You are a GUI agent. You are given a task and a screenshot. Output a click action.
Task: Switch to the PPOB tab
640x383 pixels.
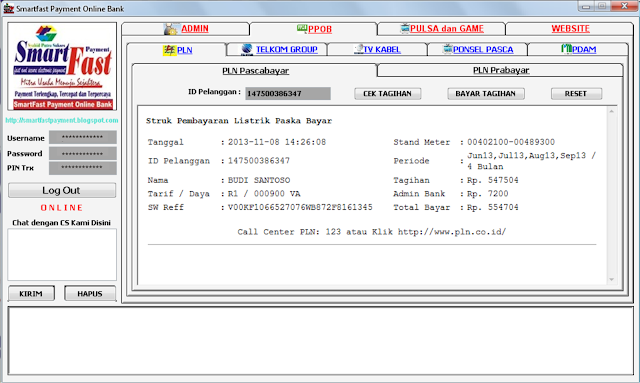pyautogui.click(x=313, y=29)
